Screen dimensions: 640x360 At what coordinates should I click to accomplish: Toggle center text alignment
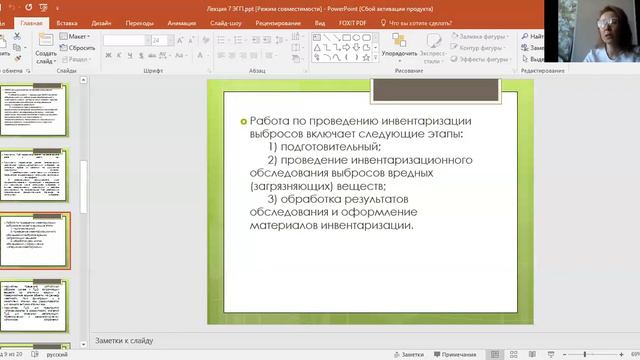[232, 55]
